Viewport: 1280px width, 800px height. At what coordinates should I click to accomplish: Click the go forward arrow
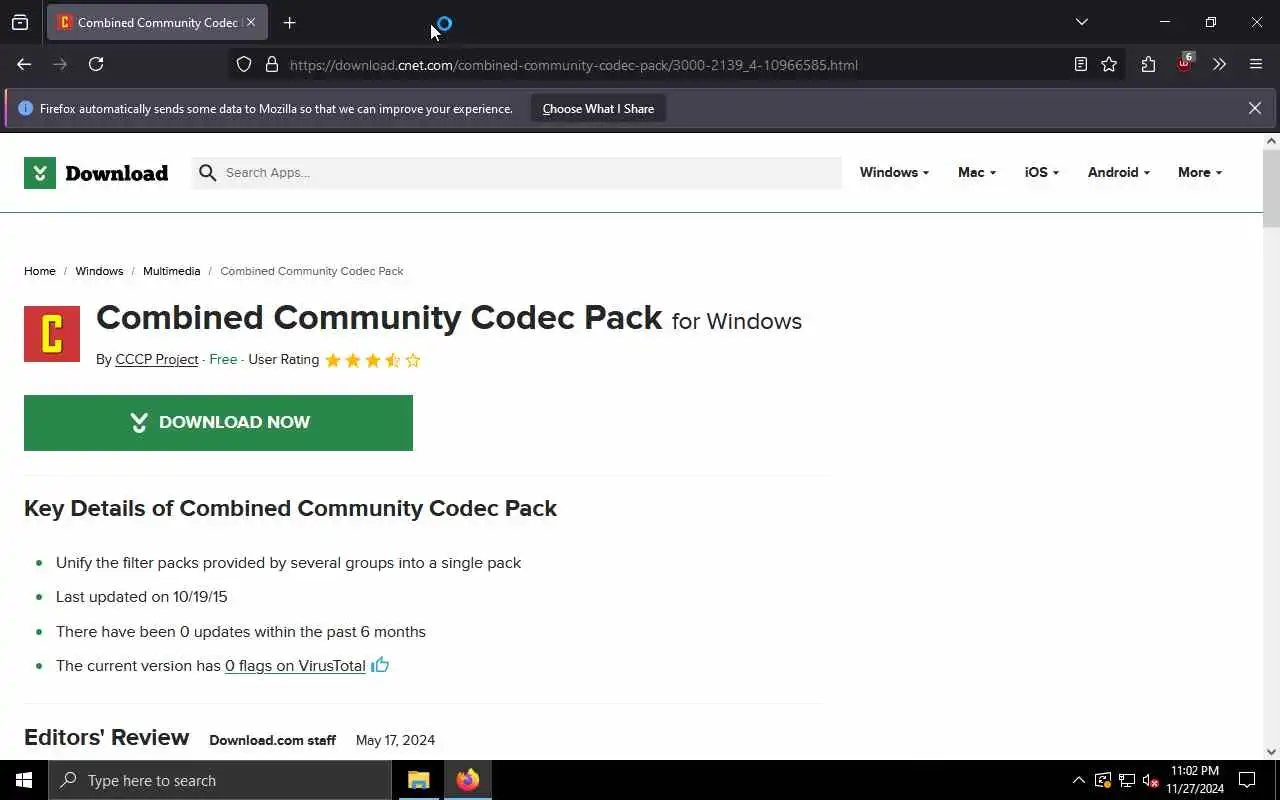[x=60, y=64]
